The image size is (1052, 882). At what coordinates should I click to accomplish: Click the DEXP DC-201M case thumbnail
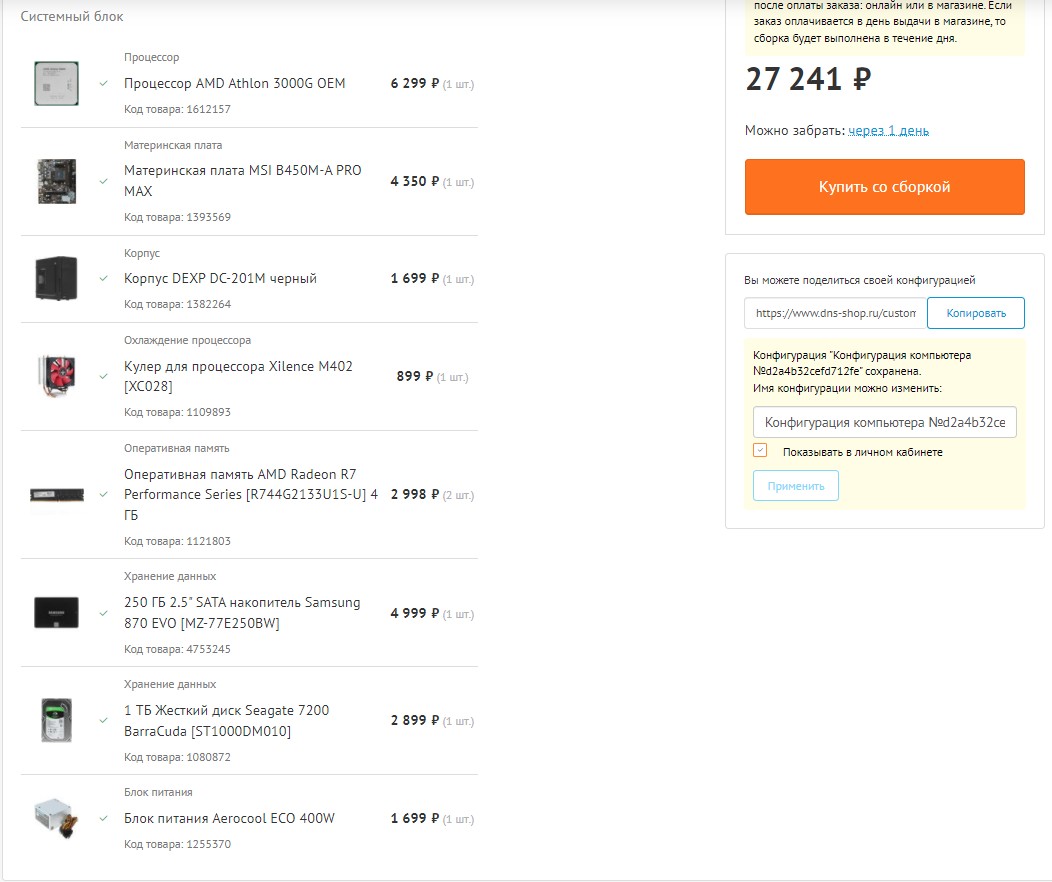coord(56,278)
